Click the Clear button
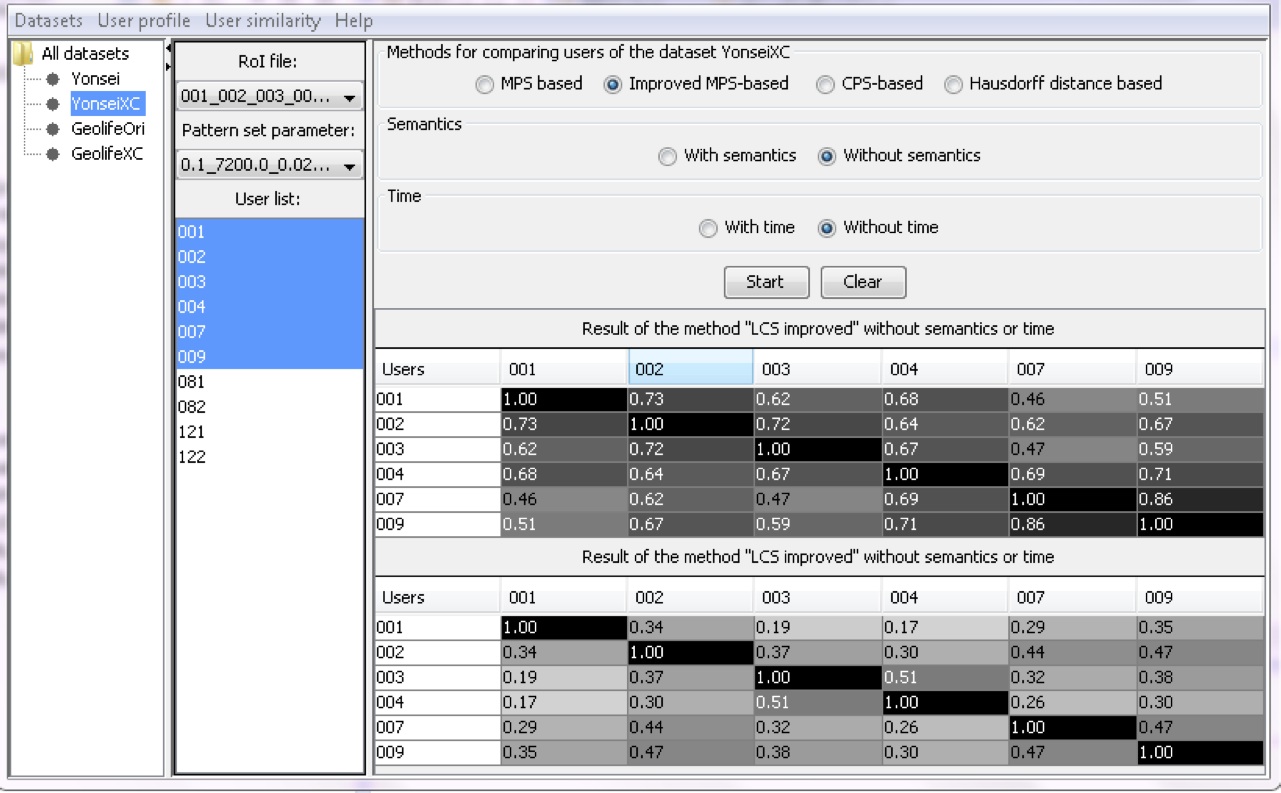The image size is (1281, 793). click(862, 283)
